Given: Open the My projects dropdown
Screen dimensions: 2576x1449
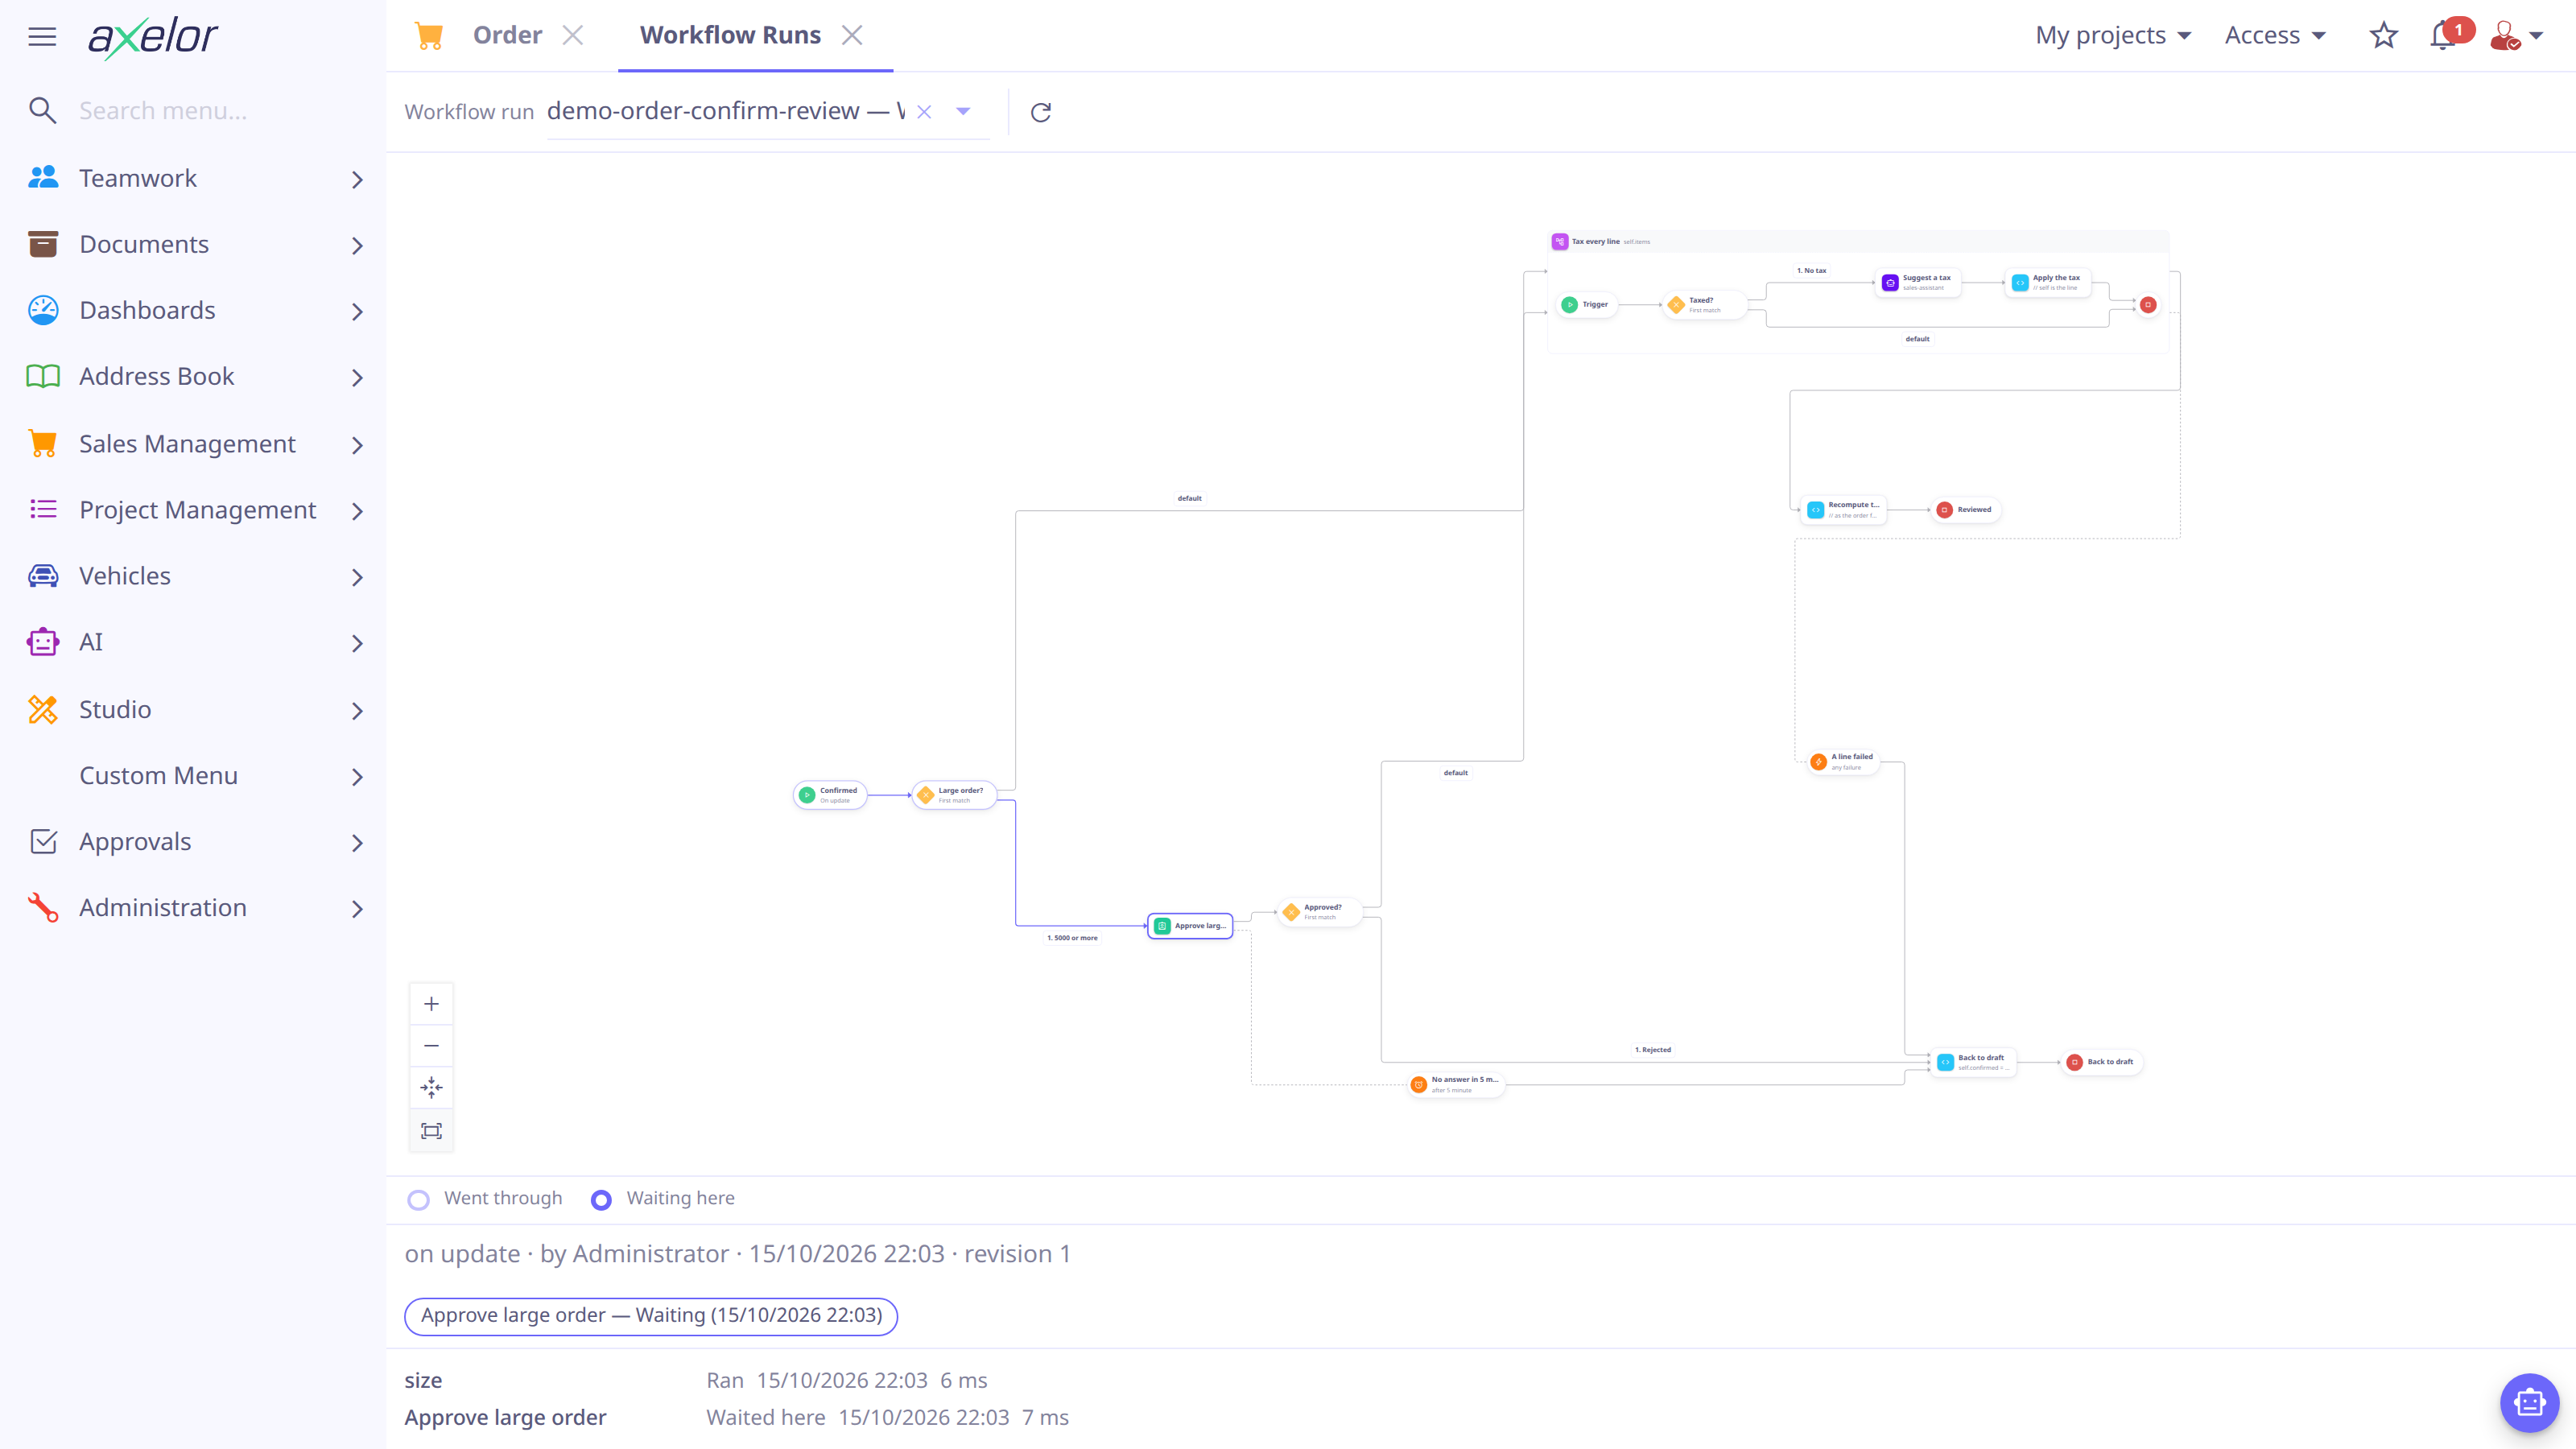Looking at the screenshot, I should click(2113, 35).
